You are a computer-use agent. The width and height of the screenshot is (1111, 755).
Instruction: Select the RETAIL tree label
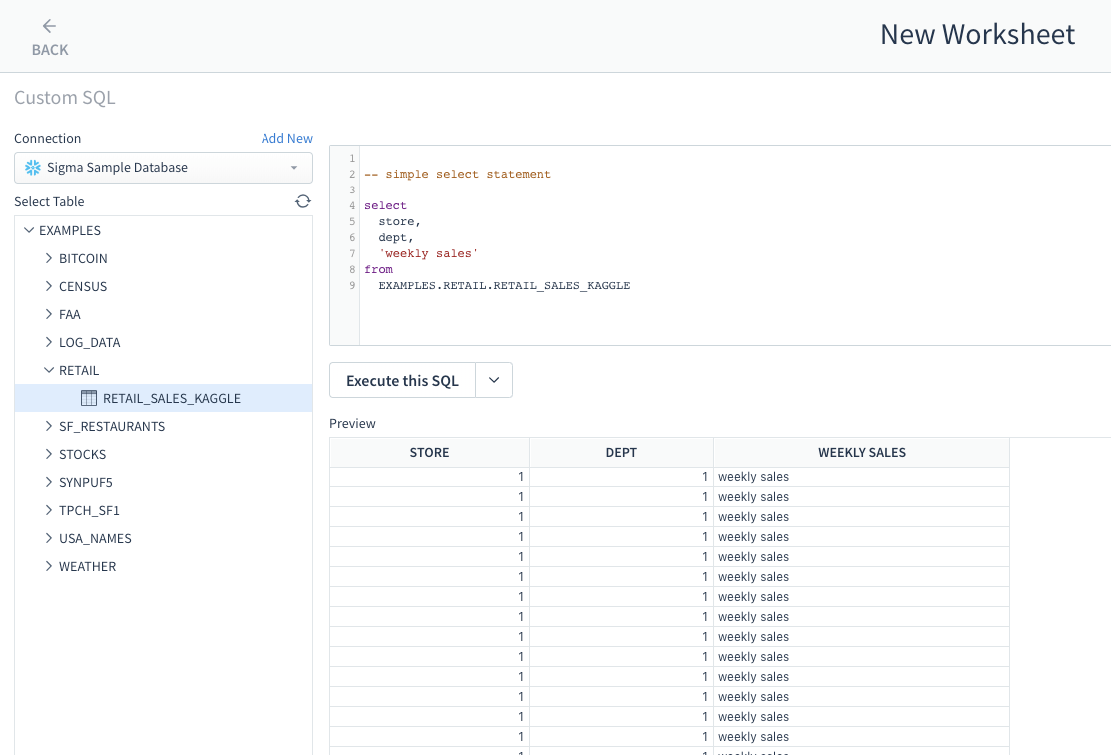pyautogui.click(x=79, y=370)
